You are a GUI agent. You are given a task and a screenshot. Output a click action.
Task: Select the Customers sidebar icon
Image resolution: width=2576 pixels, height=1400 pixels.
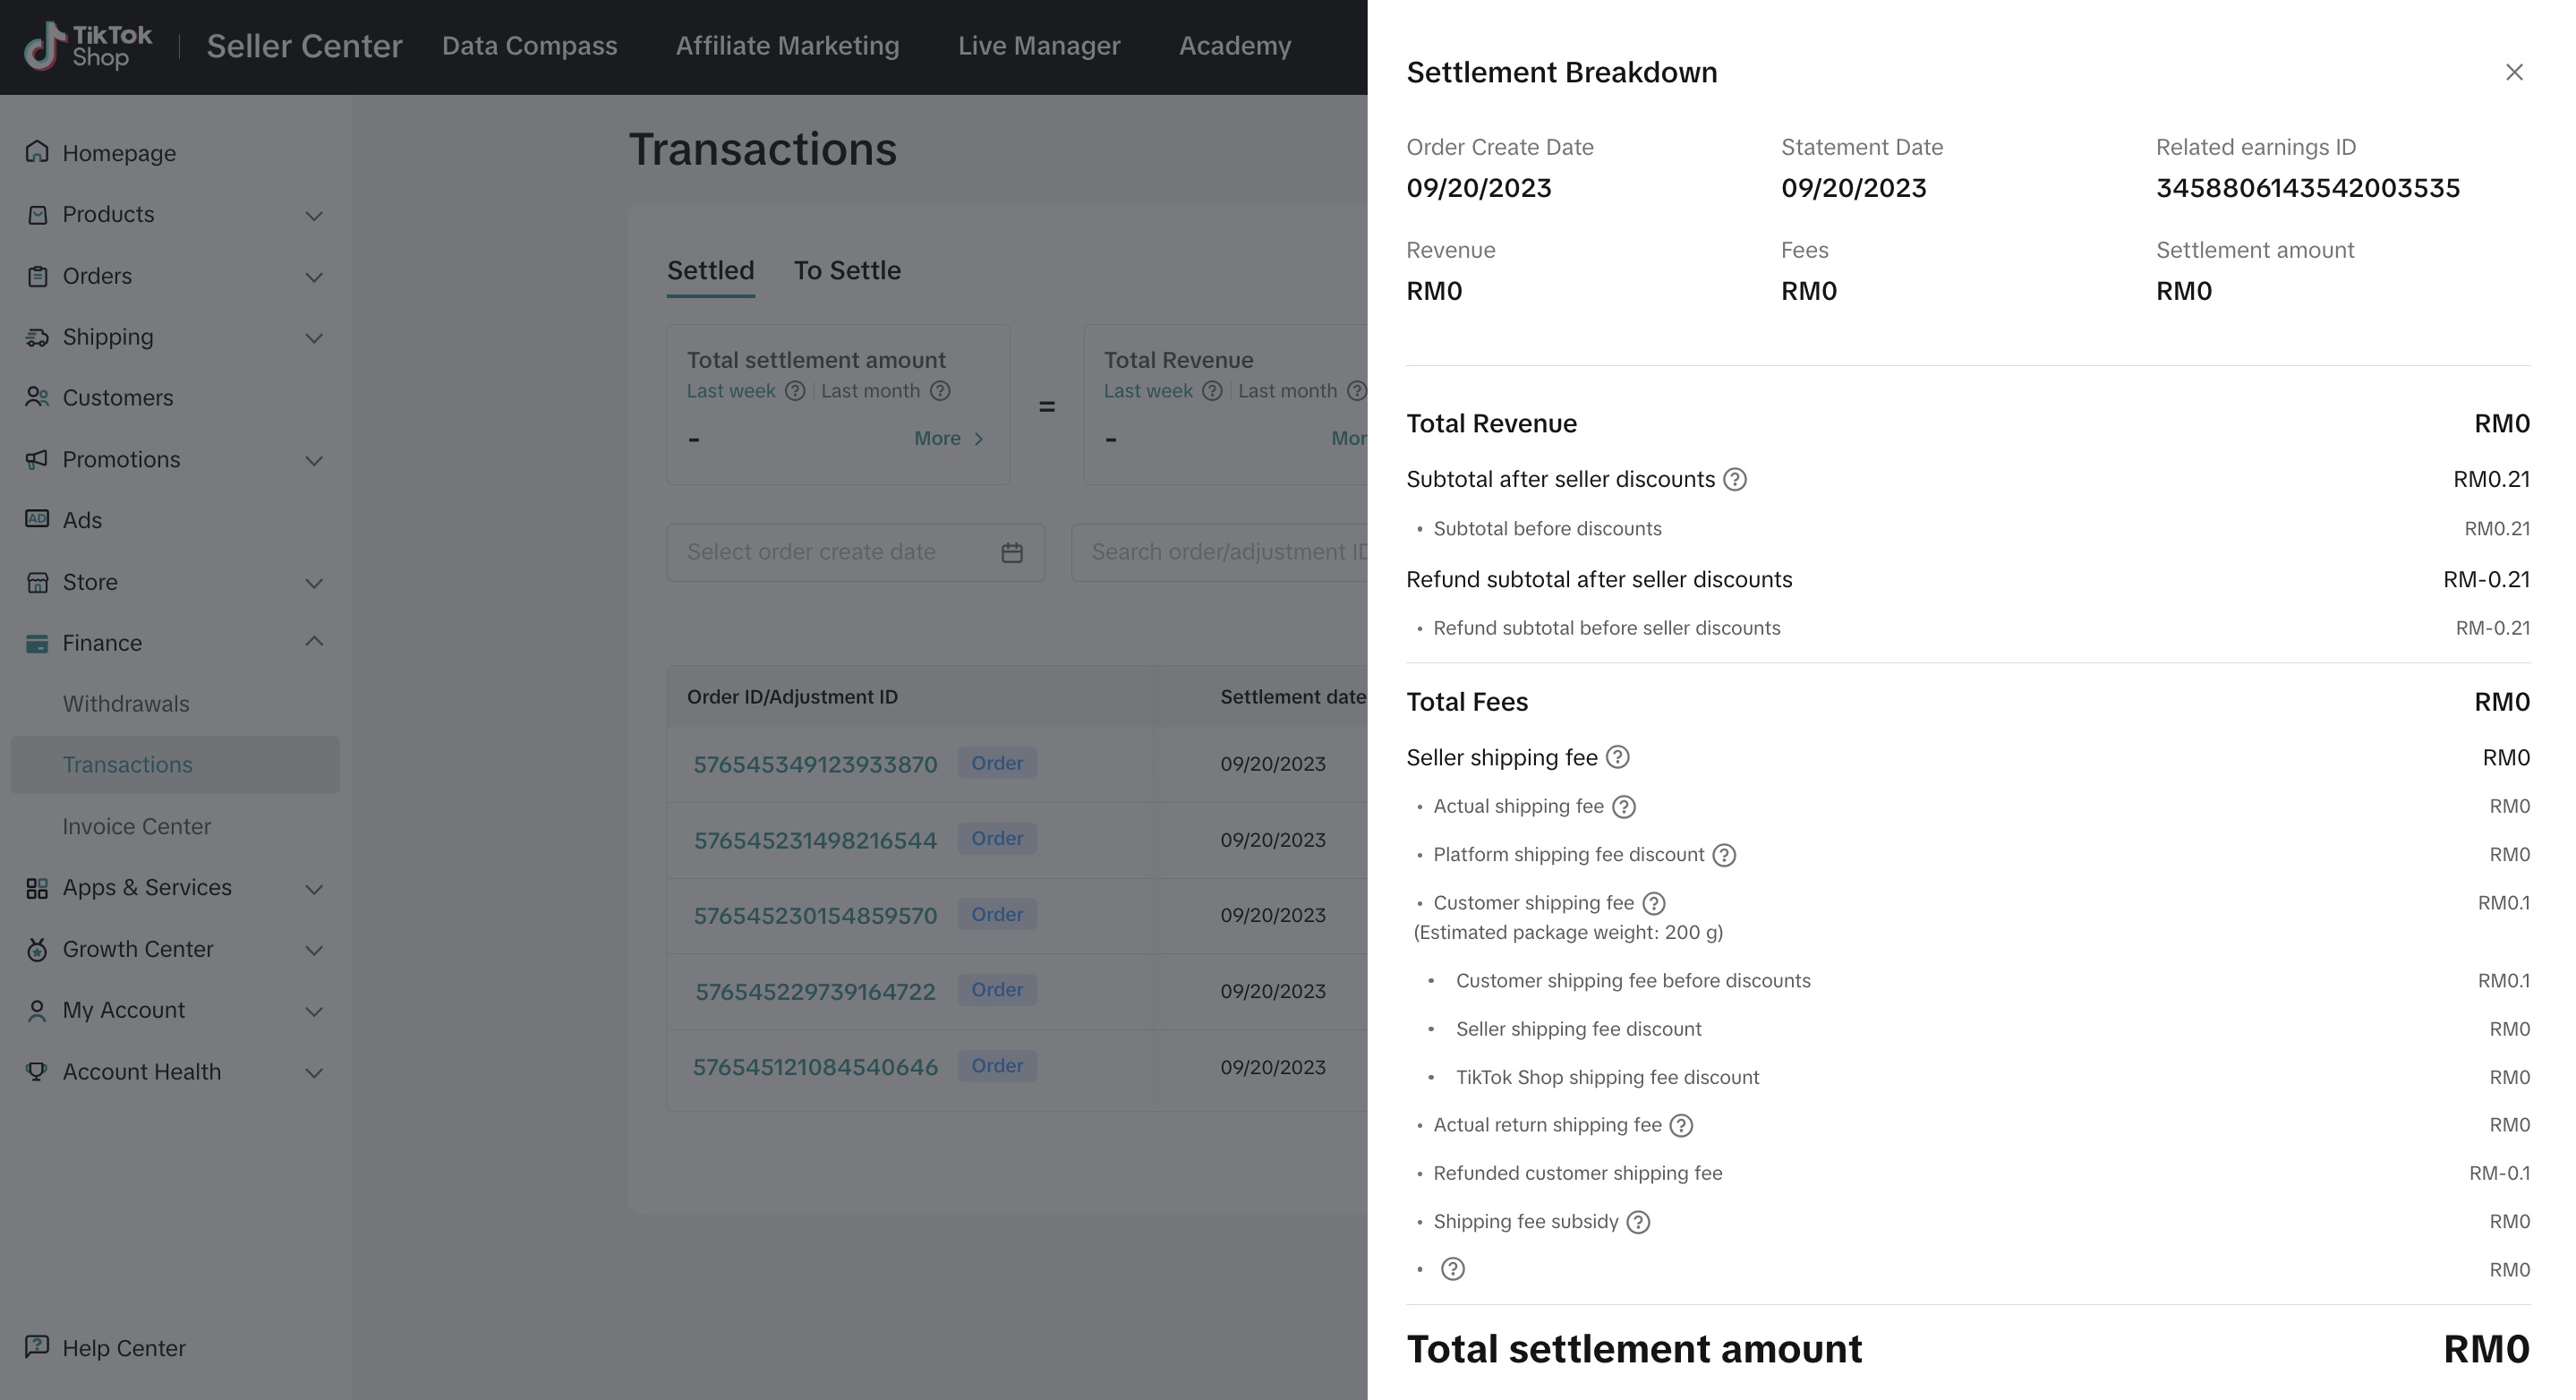(x=37, y=397)
